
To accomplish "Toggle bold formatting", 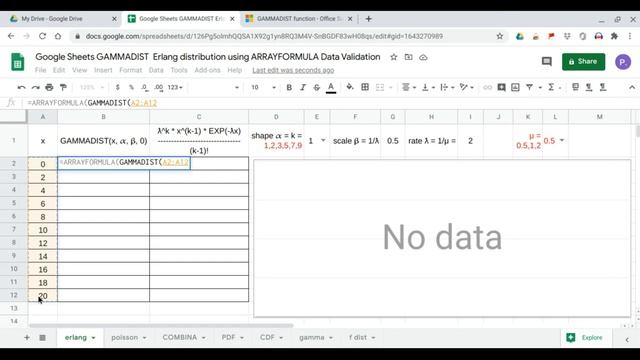I will click(289, 87).
